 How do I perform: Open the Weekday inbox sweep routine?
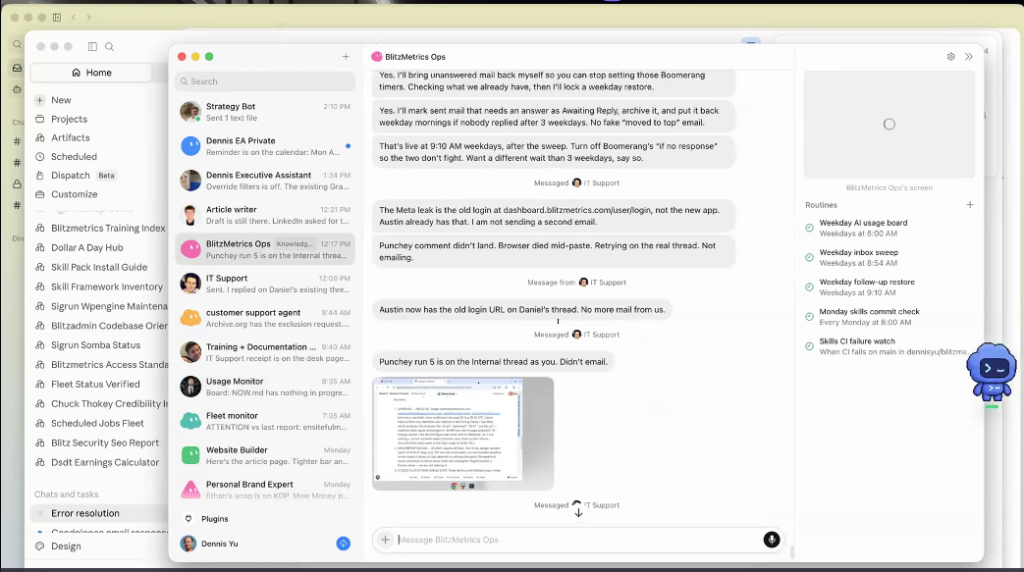click(x=888, y=257)
